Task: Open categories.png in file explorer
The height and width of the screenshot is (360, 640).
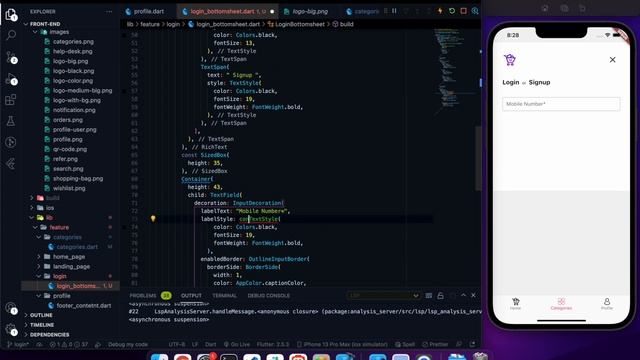Action: tap(73, 42)
